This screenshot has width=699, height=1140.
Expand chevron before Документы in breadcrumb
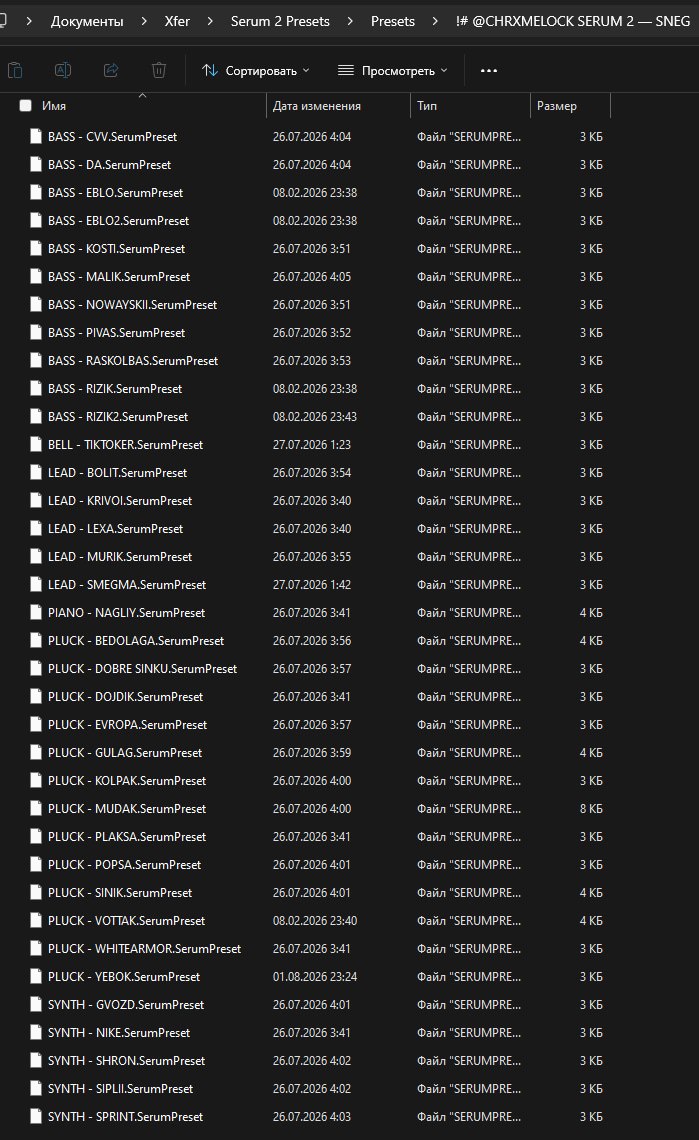(x=29, y=21)
